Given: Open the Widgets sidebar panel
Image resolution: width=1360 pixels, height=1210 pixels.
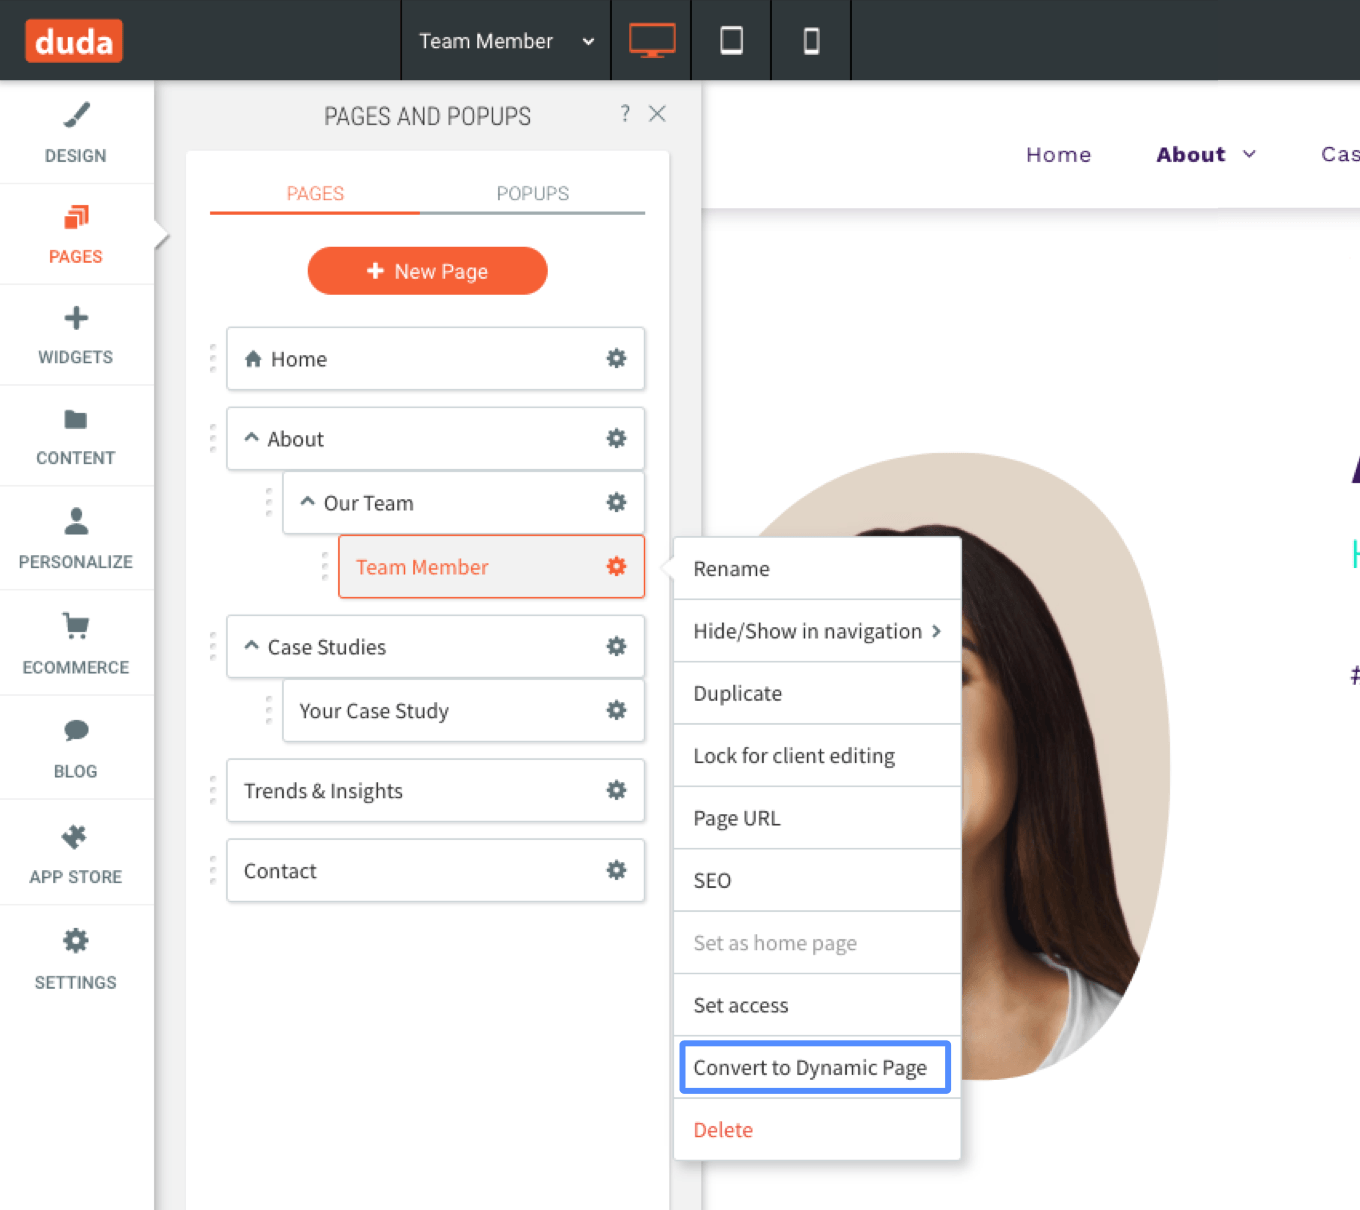Looking at the screenshot, I should pyautogui.click(x=76, y=336).
